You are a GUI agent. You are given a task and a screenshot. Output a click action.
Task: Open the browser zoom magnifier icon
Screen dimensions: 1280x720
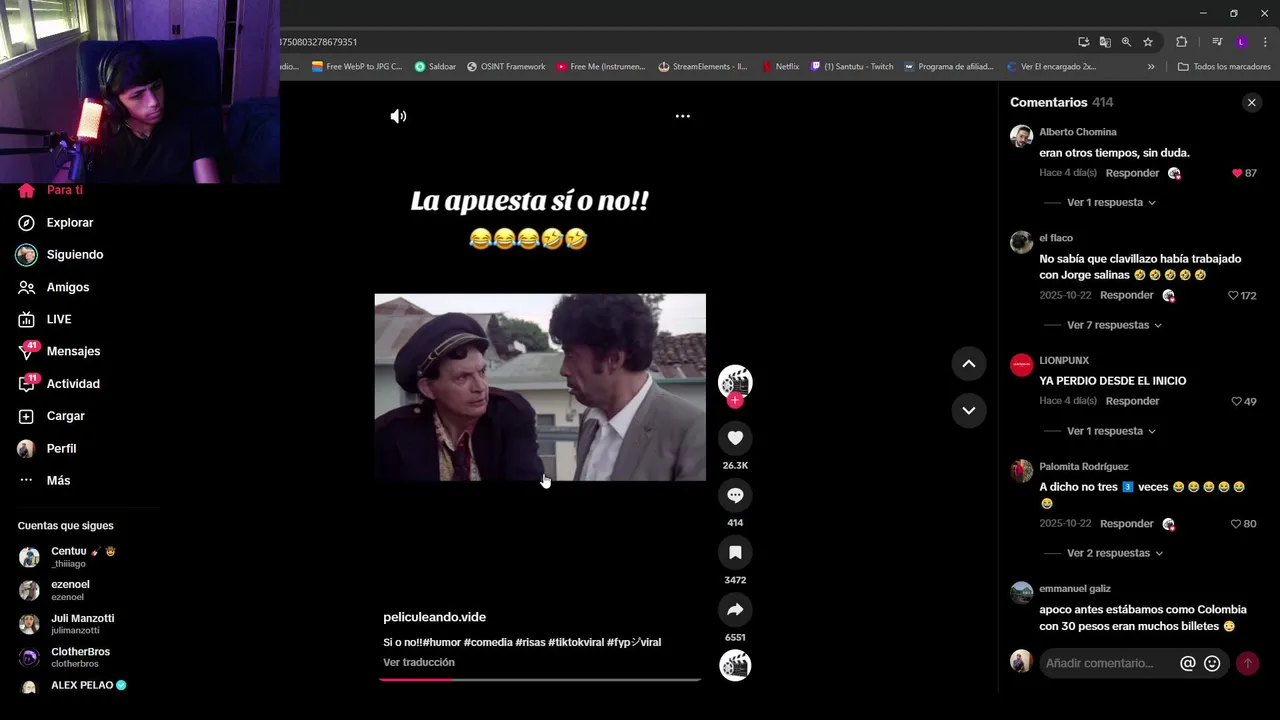[1126, 42]
